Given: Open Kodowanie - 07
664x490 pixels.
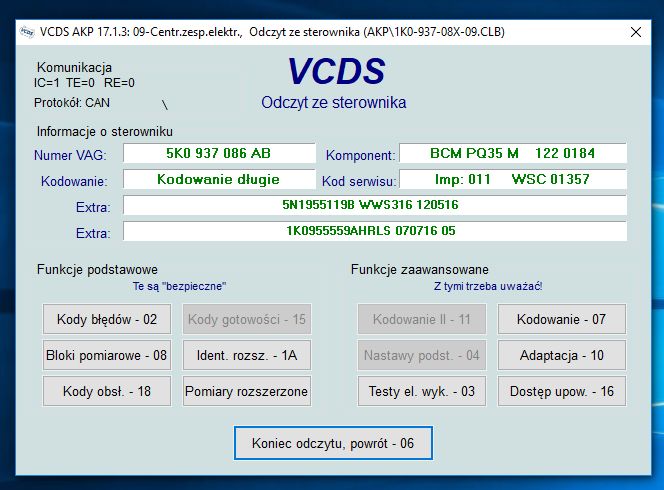Looking at the screenshot, I should pyautogui.click(x=562, y=319).
